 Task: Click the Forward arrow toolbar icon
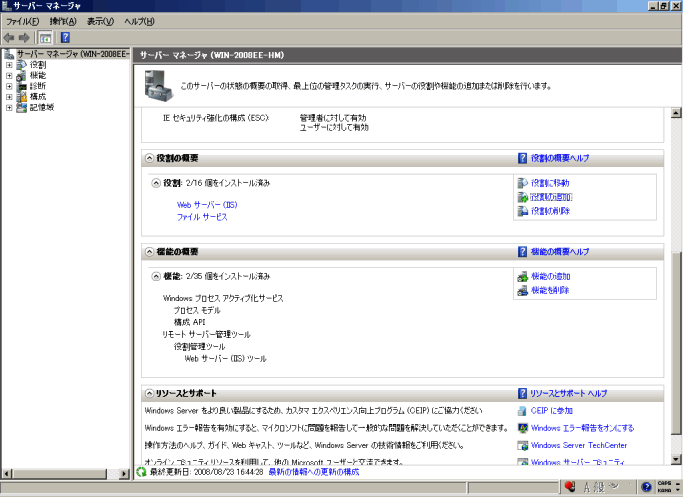(24, 38)
